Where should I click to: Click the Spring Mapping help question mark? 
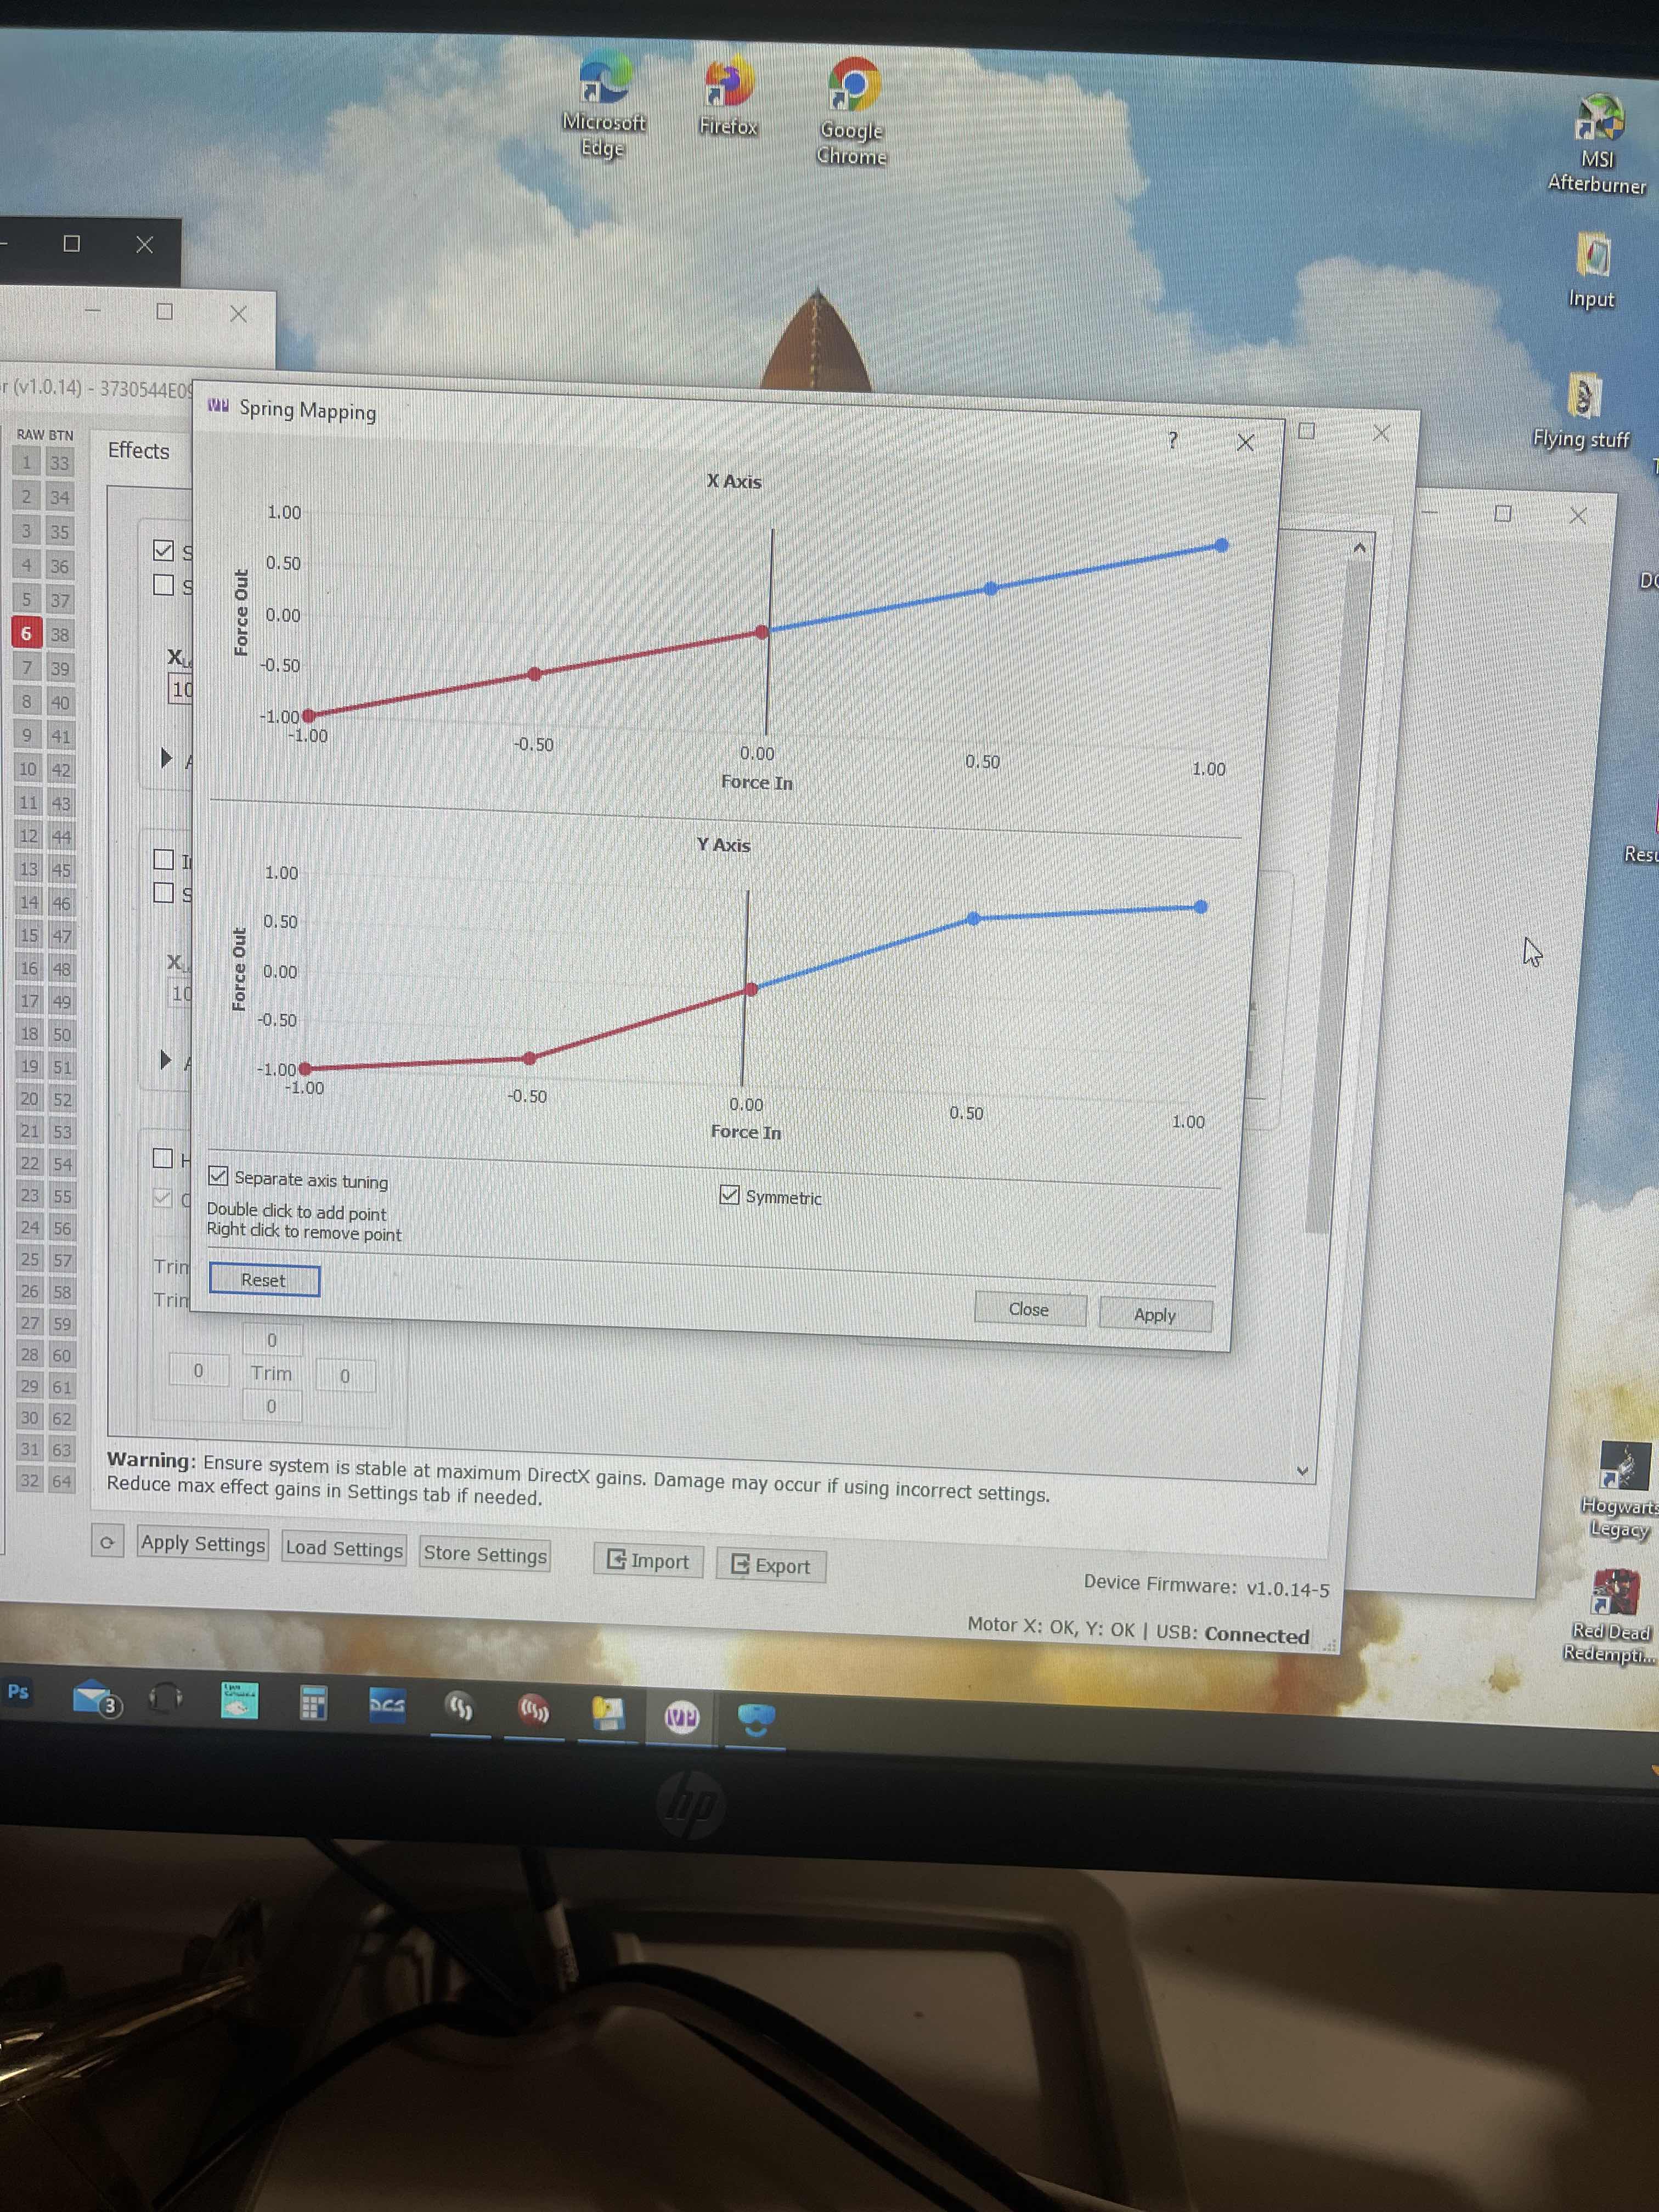(1173, 440)
